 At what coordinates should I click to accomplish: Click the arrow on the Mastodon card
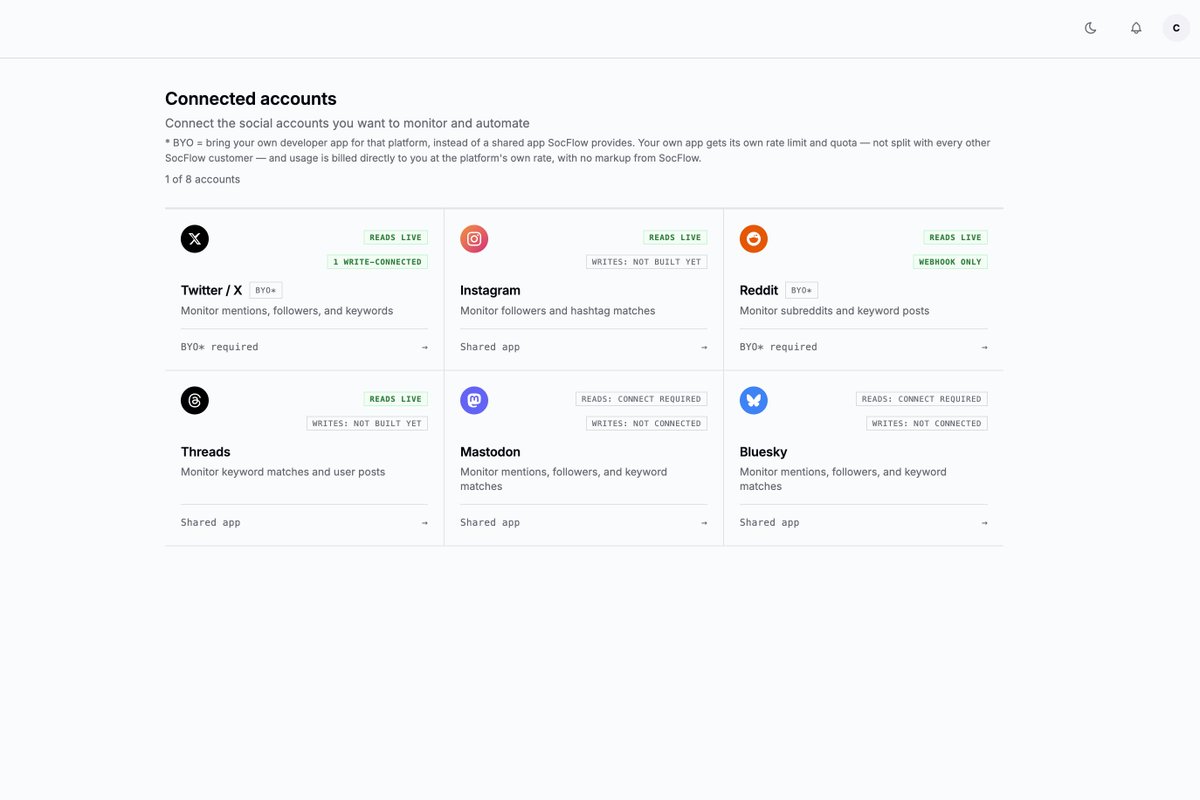click(704, 523)
